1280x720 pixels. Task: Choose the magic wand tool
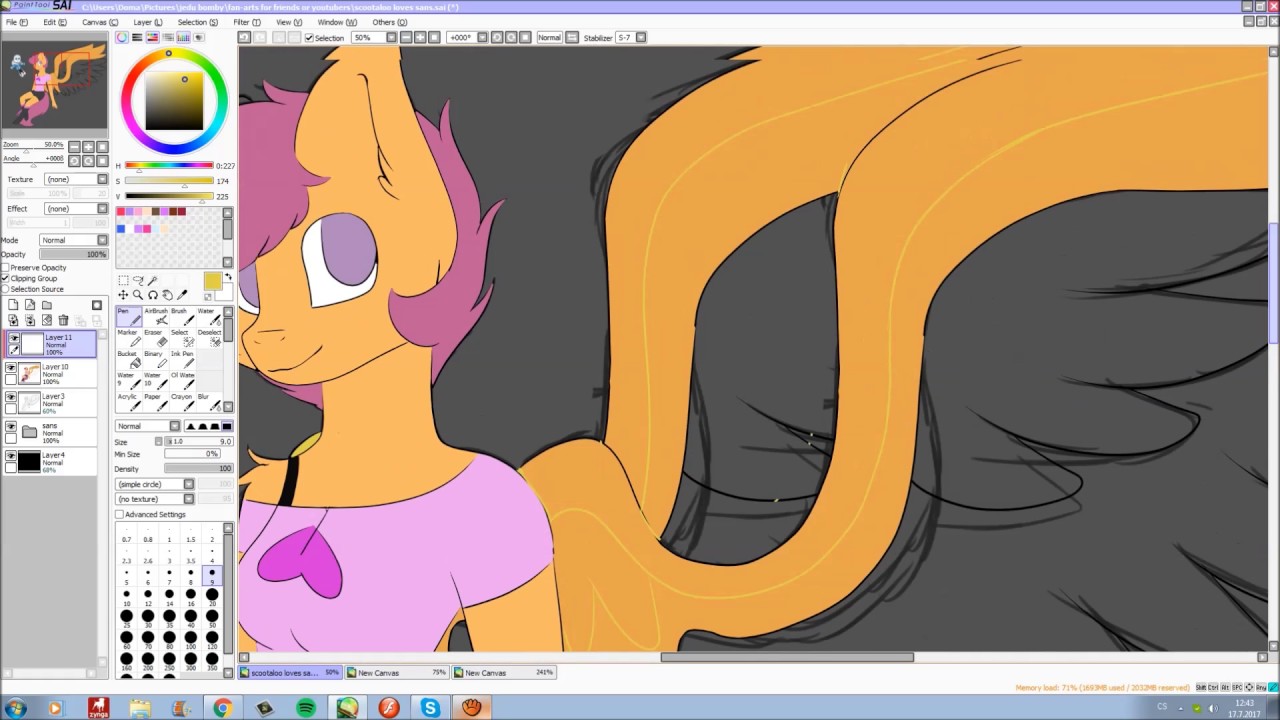pos(153,281)
